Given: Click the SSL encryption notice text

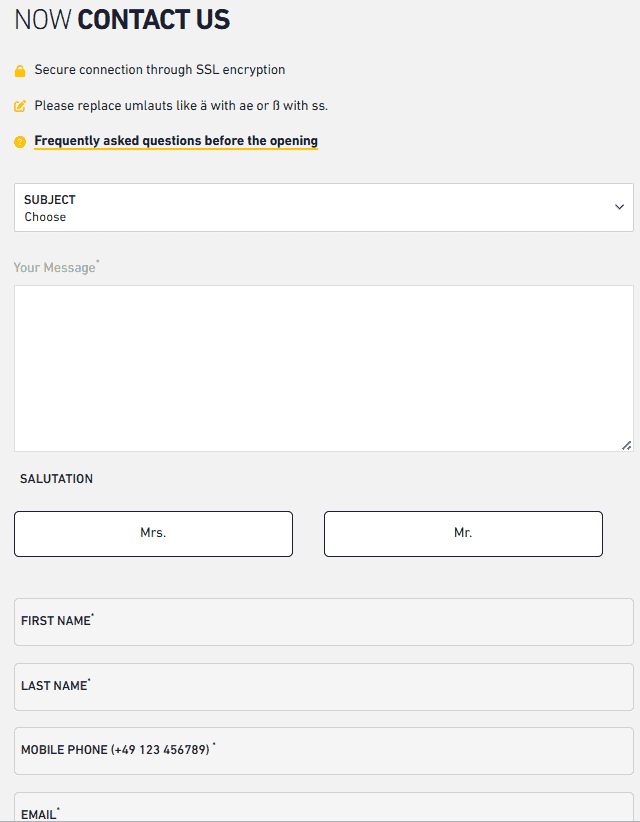Looking at the screenshot, I should point(160,70).
